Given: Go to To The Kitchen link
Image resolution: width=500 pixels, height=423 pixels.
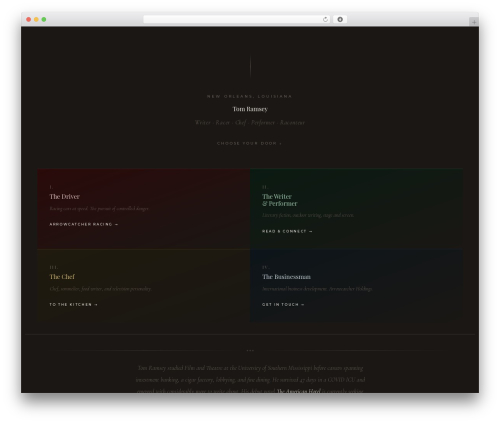Looking at the screenshot, I should (74, 304).
